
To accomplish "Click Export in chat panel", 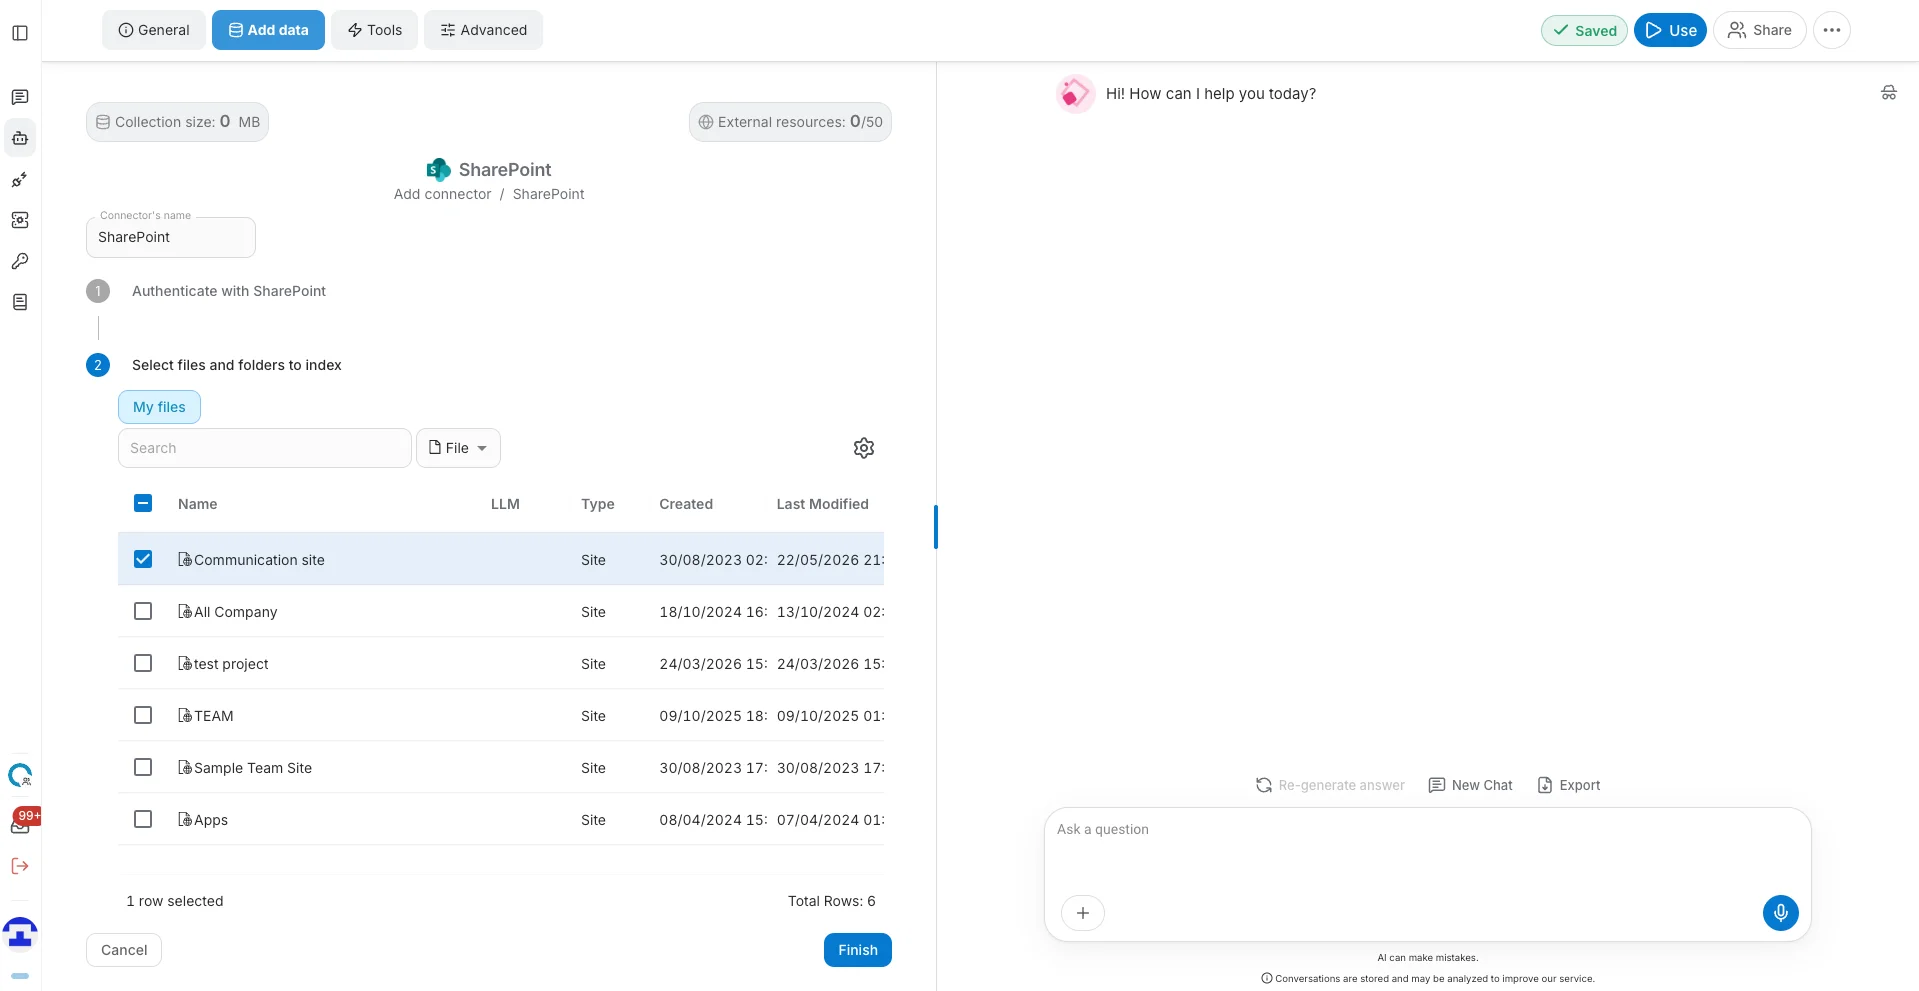I will coord(1569,785).
